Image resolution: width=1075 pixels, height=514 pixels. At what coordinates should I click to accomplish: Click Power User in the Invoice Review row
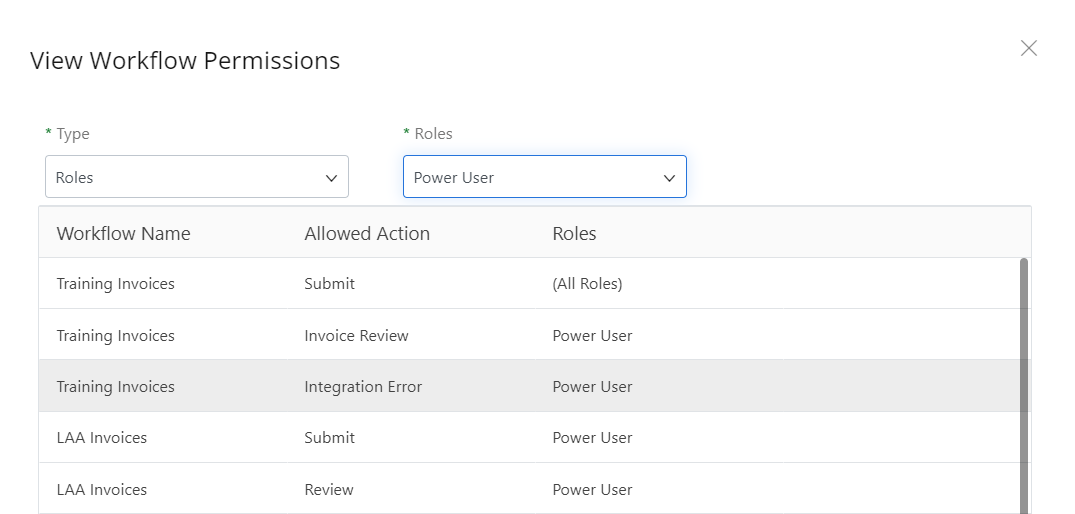click(x=592, y=336)
